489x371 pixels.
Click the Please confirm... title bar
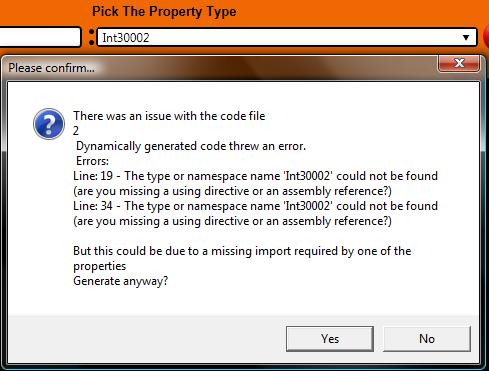tap(220, 68)
